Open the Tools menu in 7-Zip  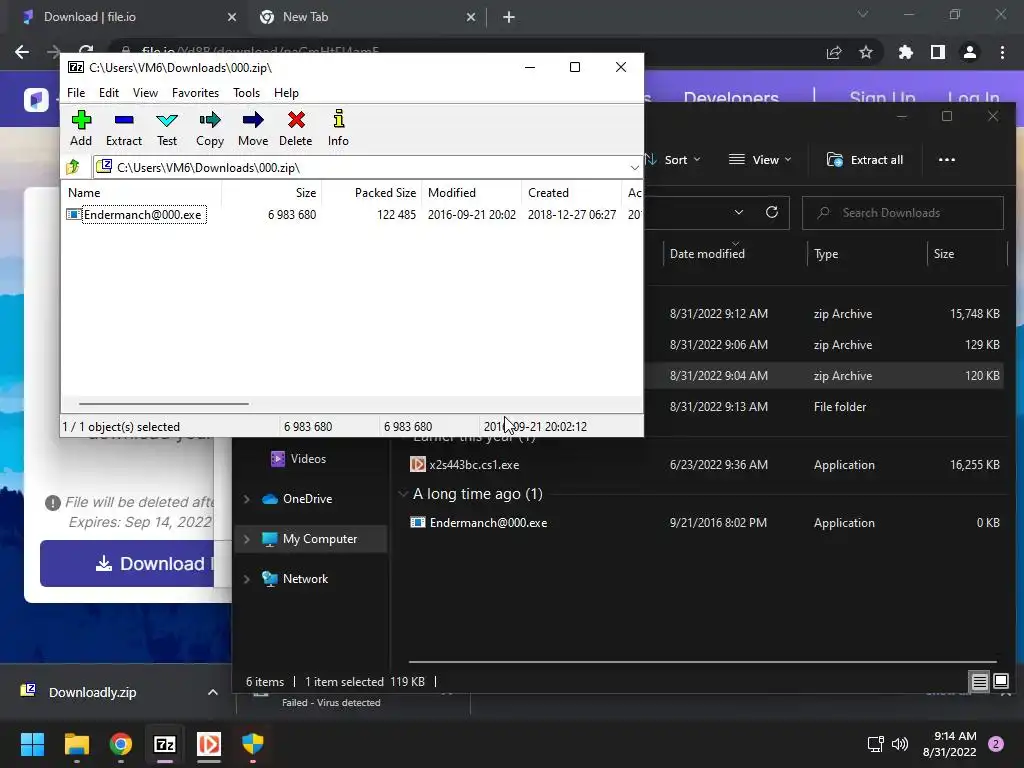tap(246, 93)
